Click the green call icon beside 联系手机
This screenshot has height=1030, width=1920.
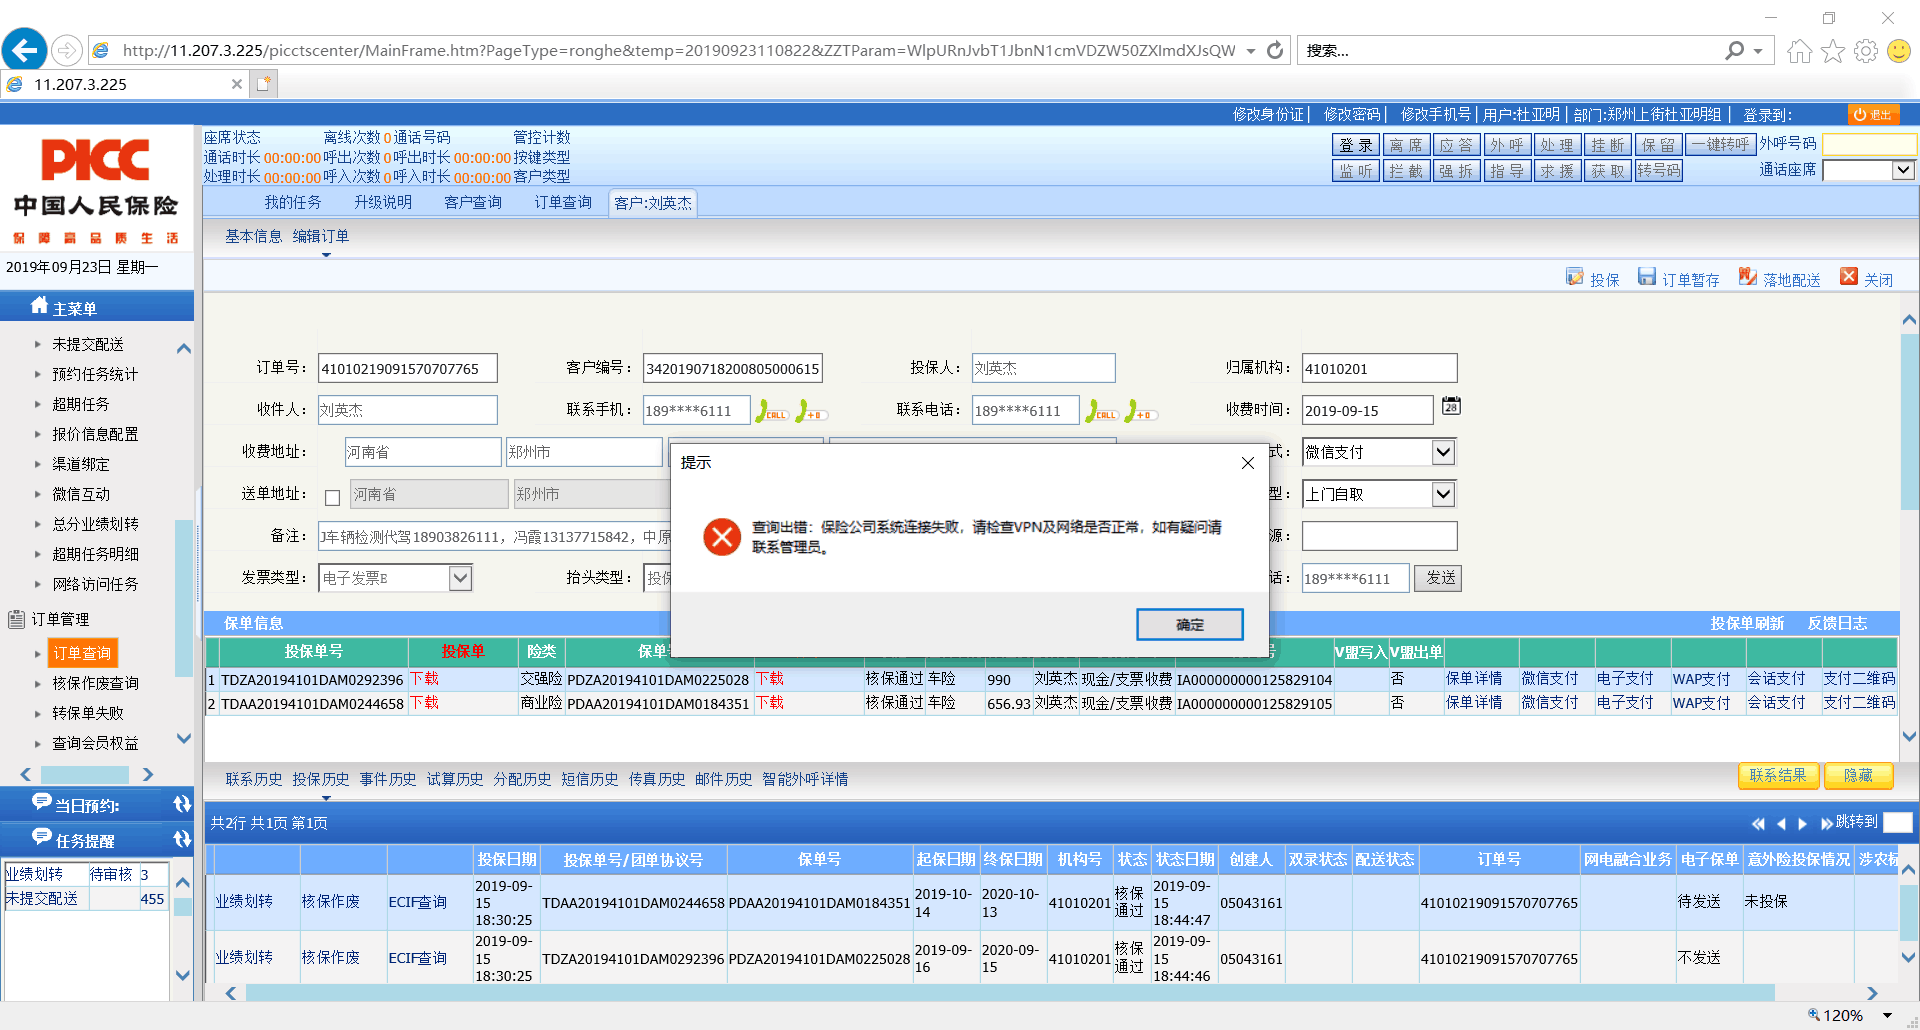click(771, 411)
